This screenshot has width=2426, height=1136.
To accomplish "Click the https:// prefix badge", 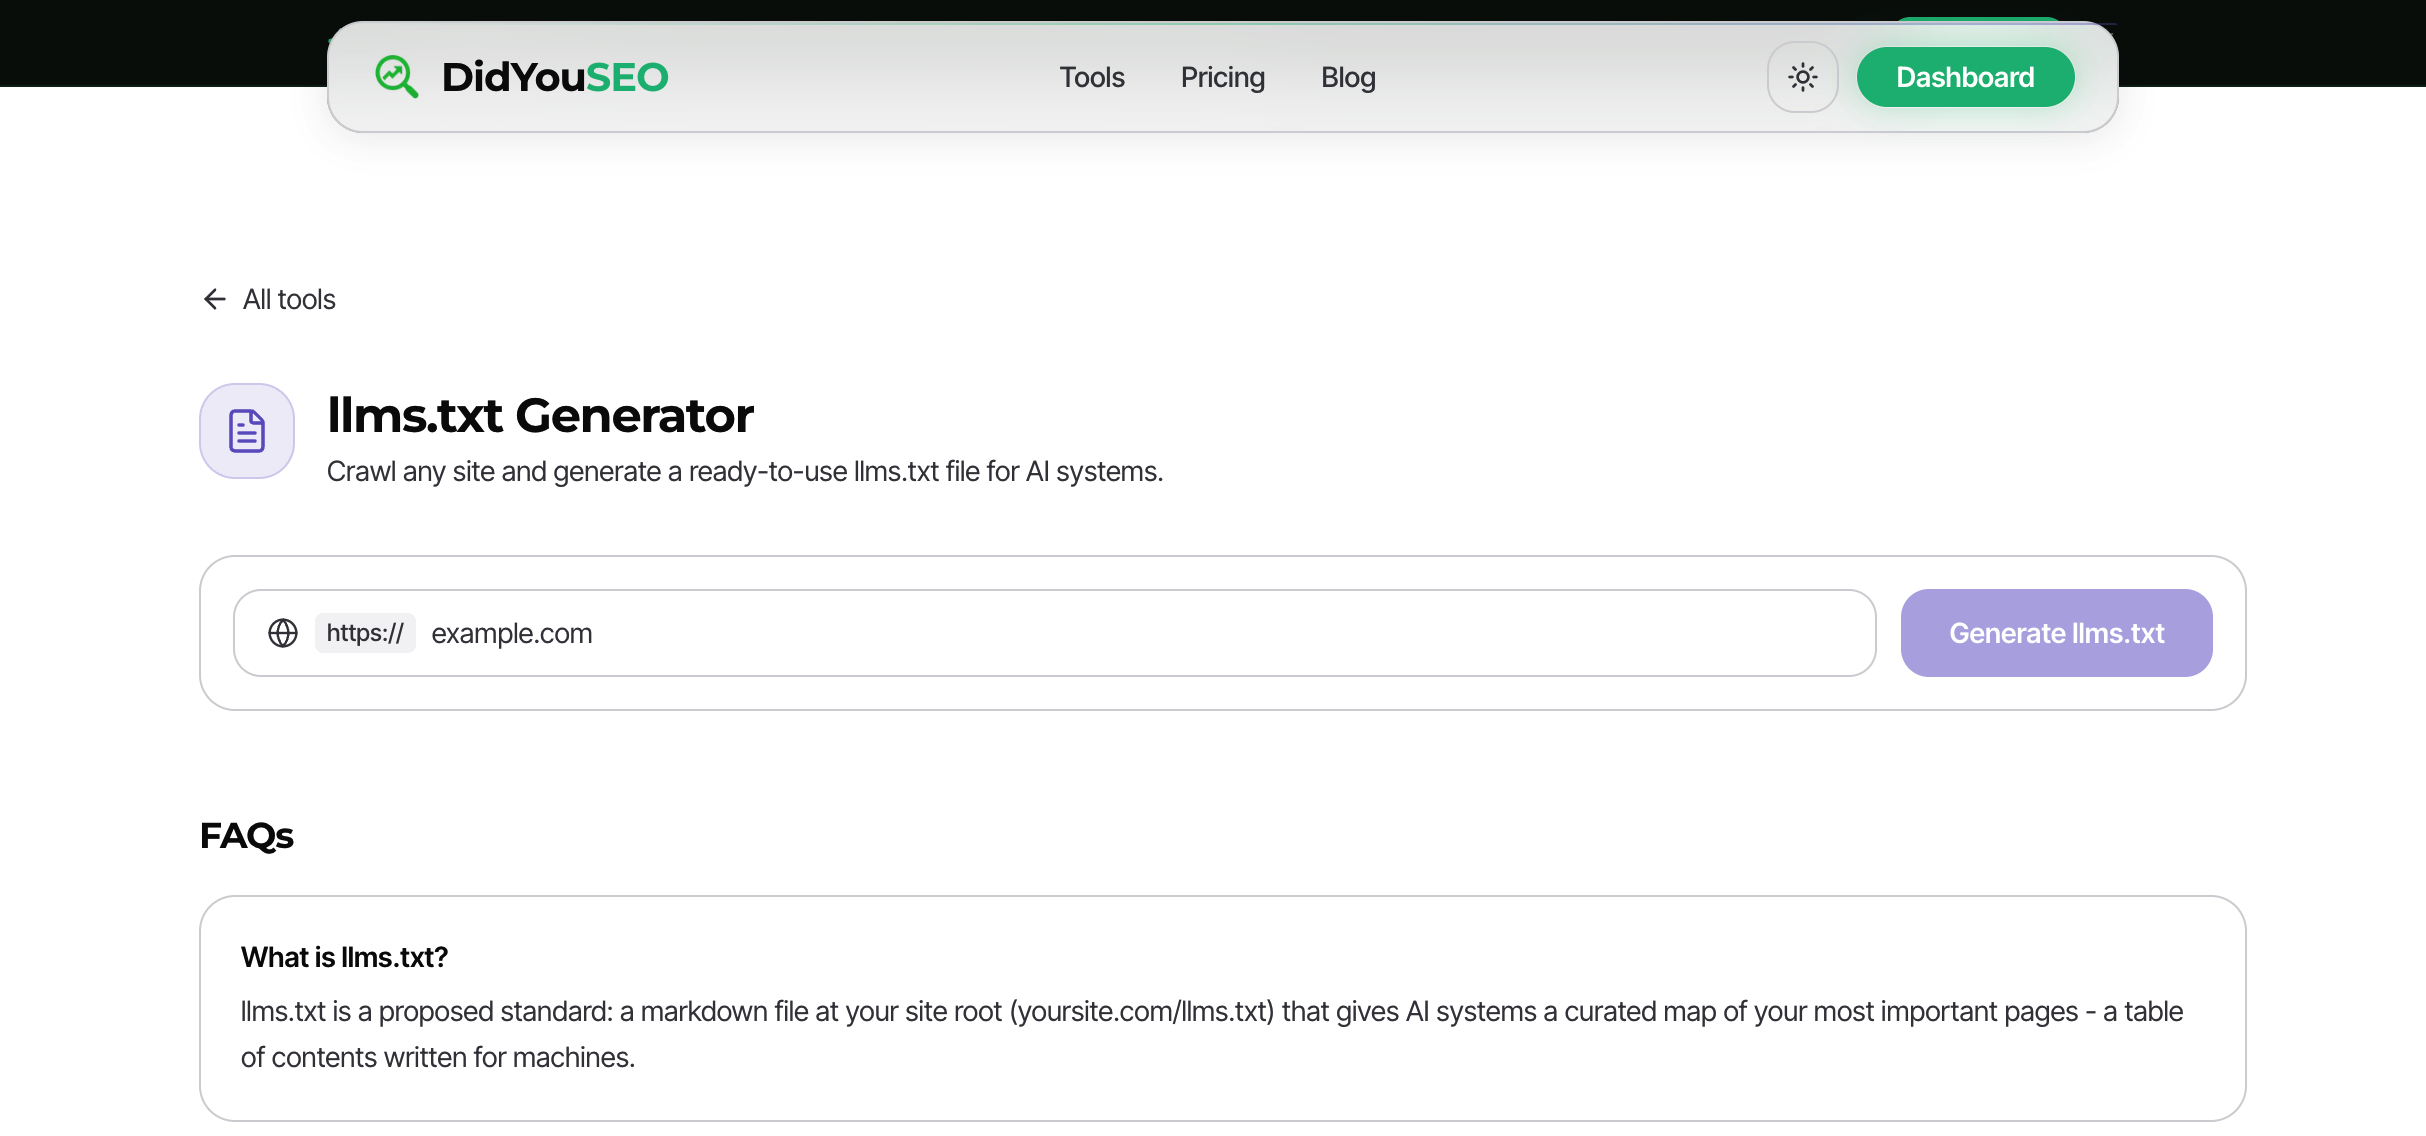I will (365, 633).
